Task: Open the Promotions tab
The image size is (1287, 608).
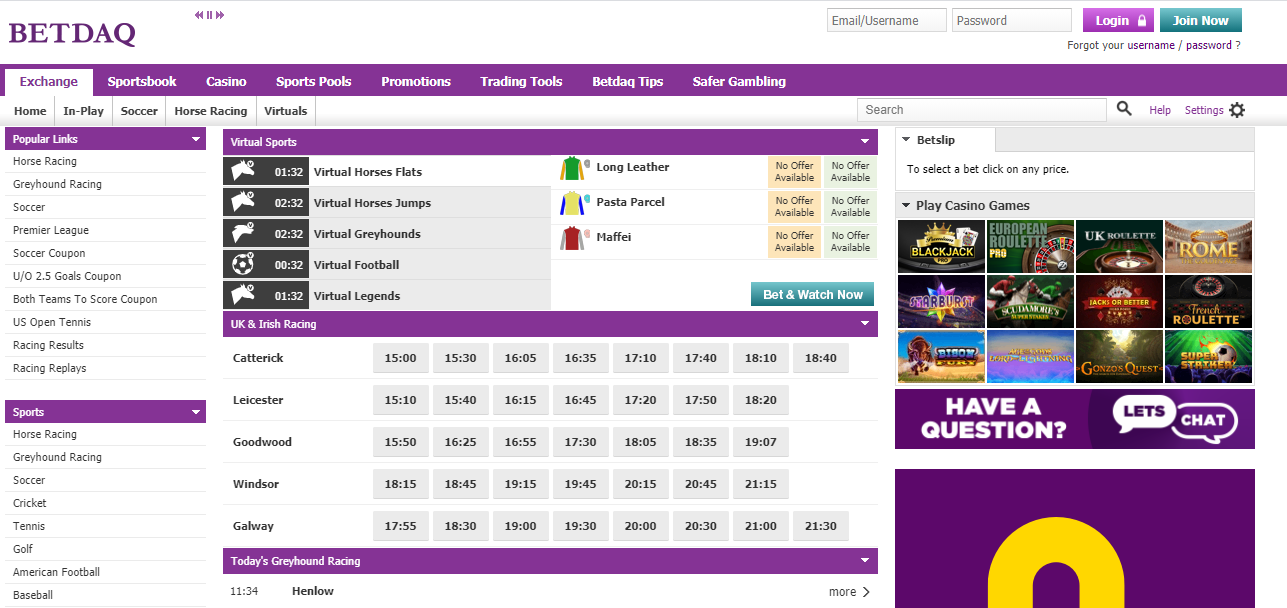Action: 416,82
